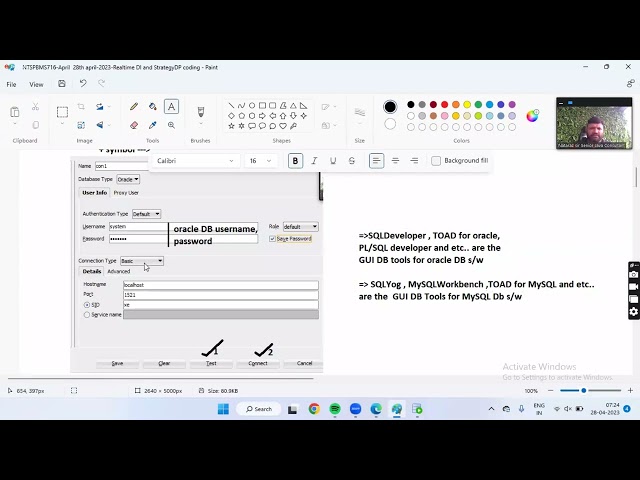
Task: Toggle Bold text formatting
Action: 295,161
